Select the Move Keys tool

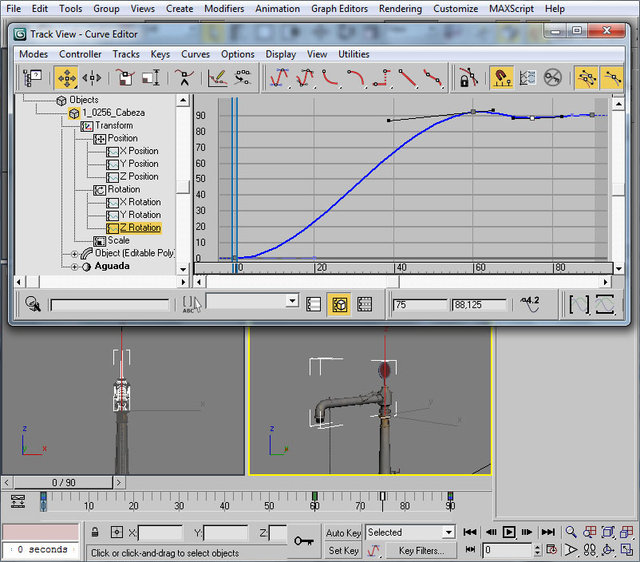click(66, 76)
